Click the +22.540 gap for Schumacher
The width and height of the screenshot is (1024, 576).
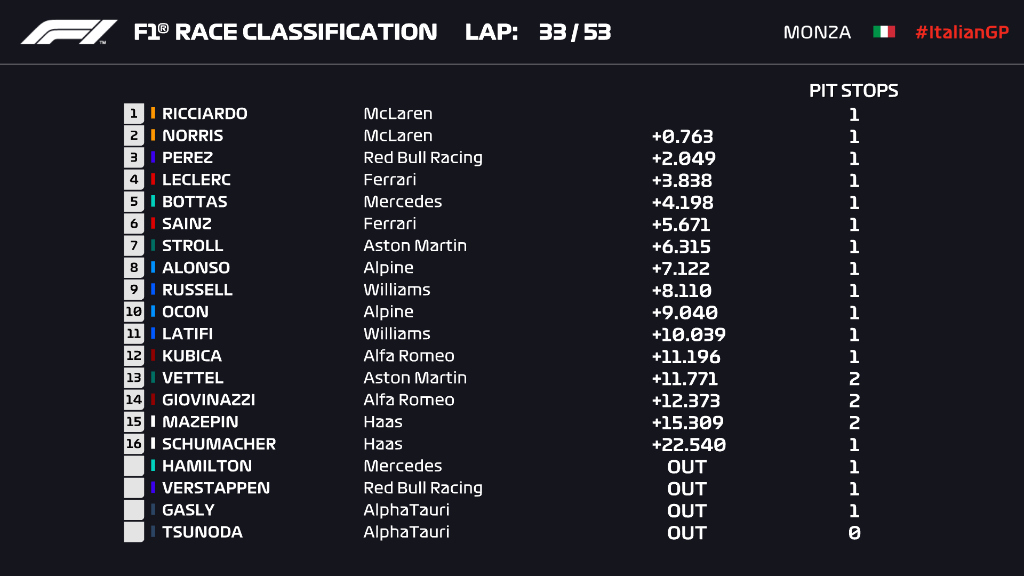tap(688, 445)
